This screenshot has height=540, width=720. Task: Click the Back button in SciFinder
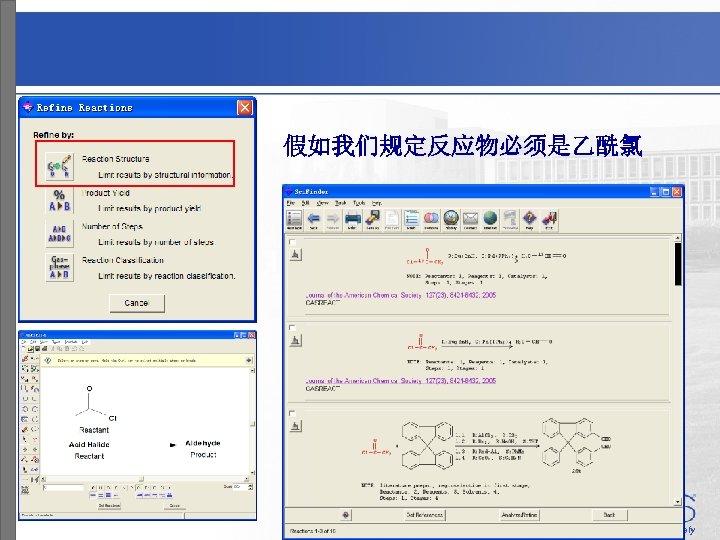pos(609,515)
